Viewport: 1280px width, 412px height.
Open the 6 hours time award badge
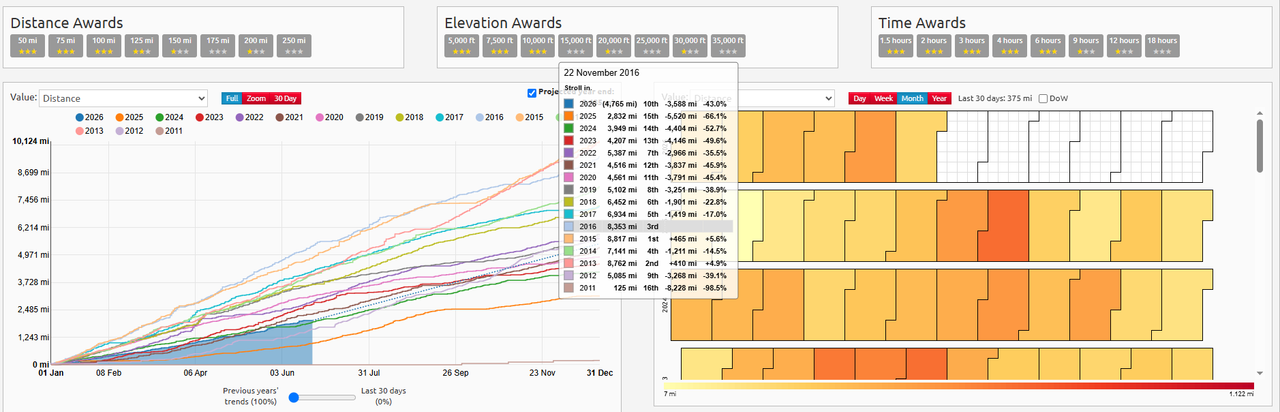click(1047, 44)
